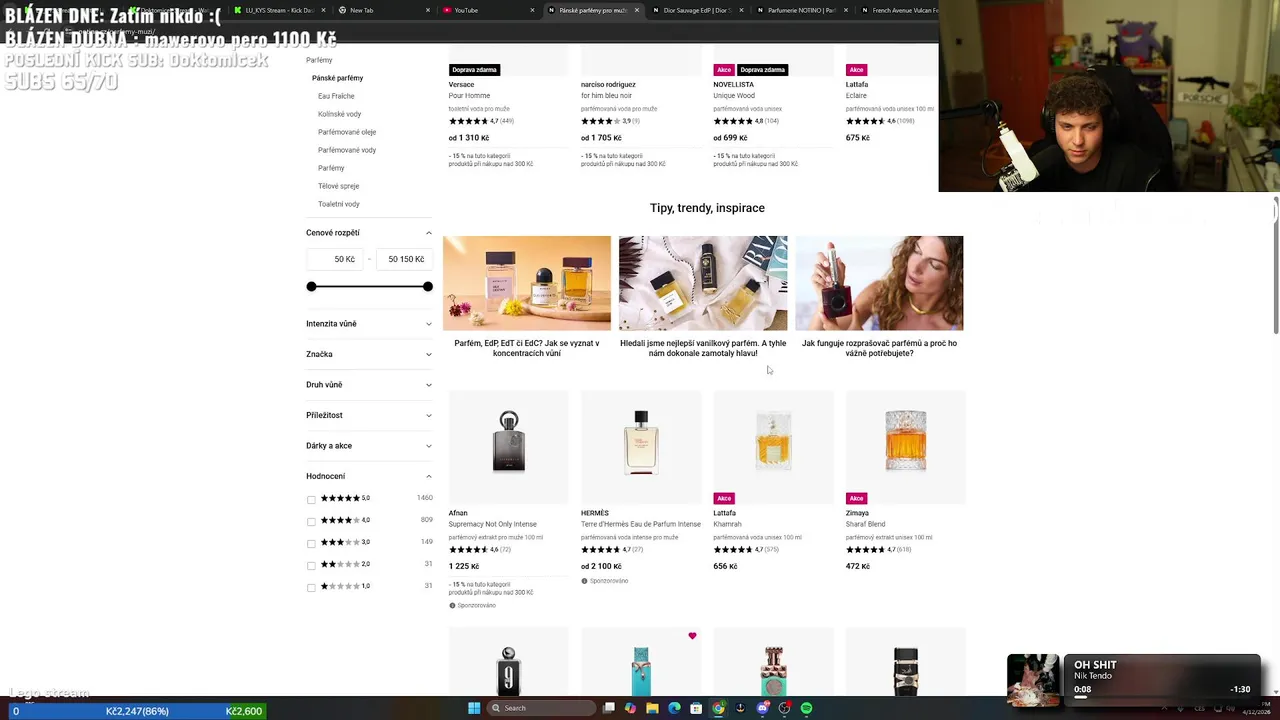Open the Kolínské vody subcategory

pyautogui.click(x=340, y=114)
